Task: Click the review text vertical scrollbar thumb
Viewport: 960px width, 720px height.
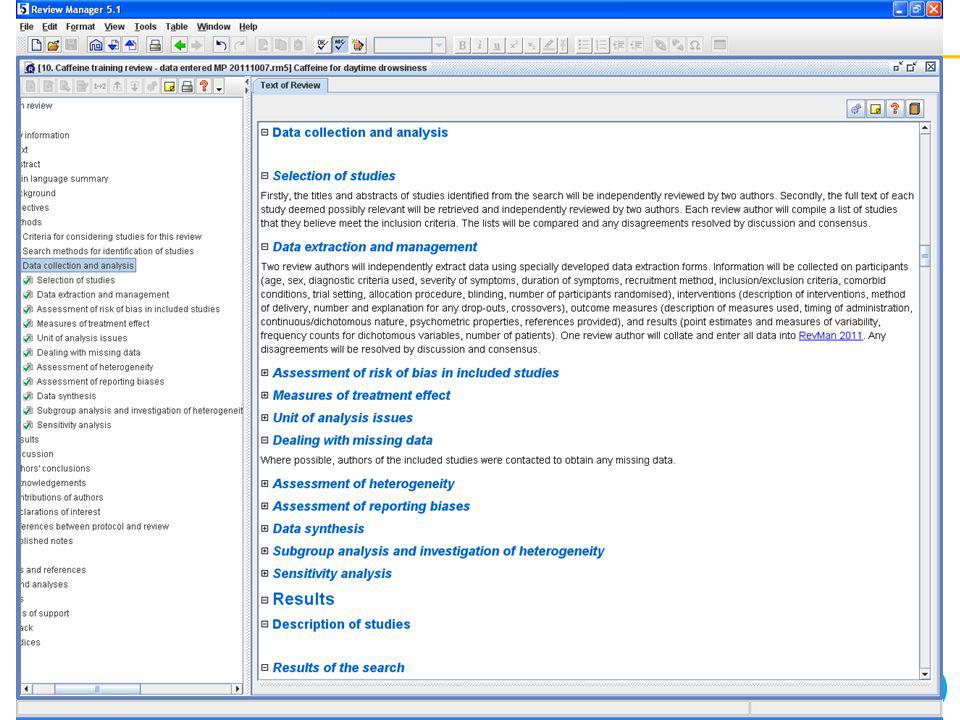Action: coord(924,255)
